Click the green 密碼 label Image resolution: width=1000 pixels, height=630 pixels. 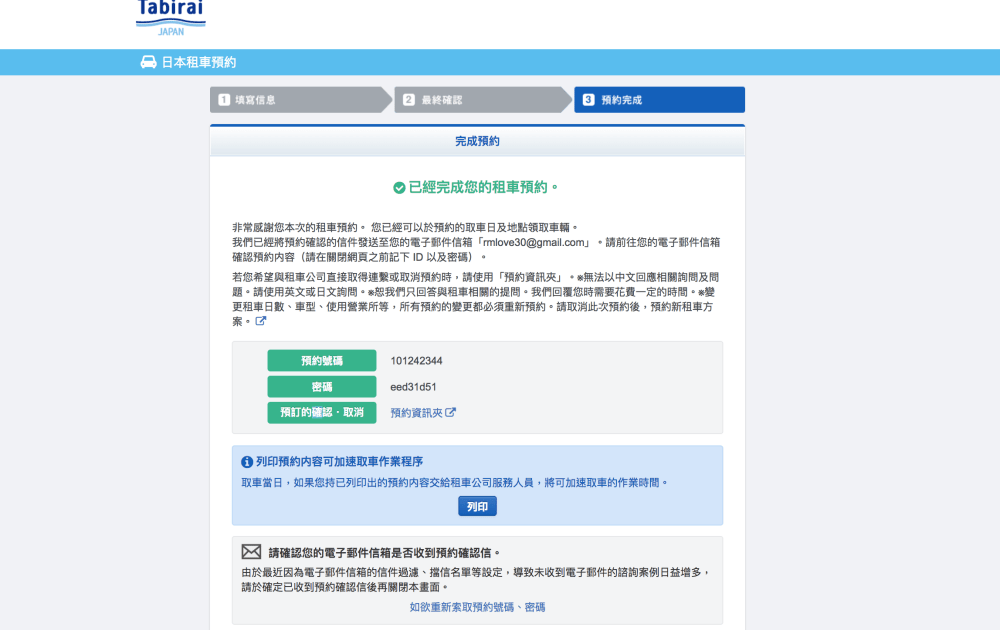pyautogui.click(x=321, y=387)
